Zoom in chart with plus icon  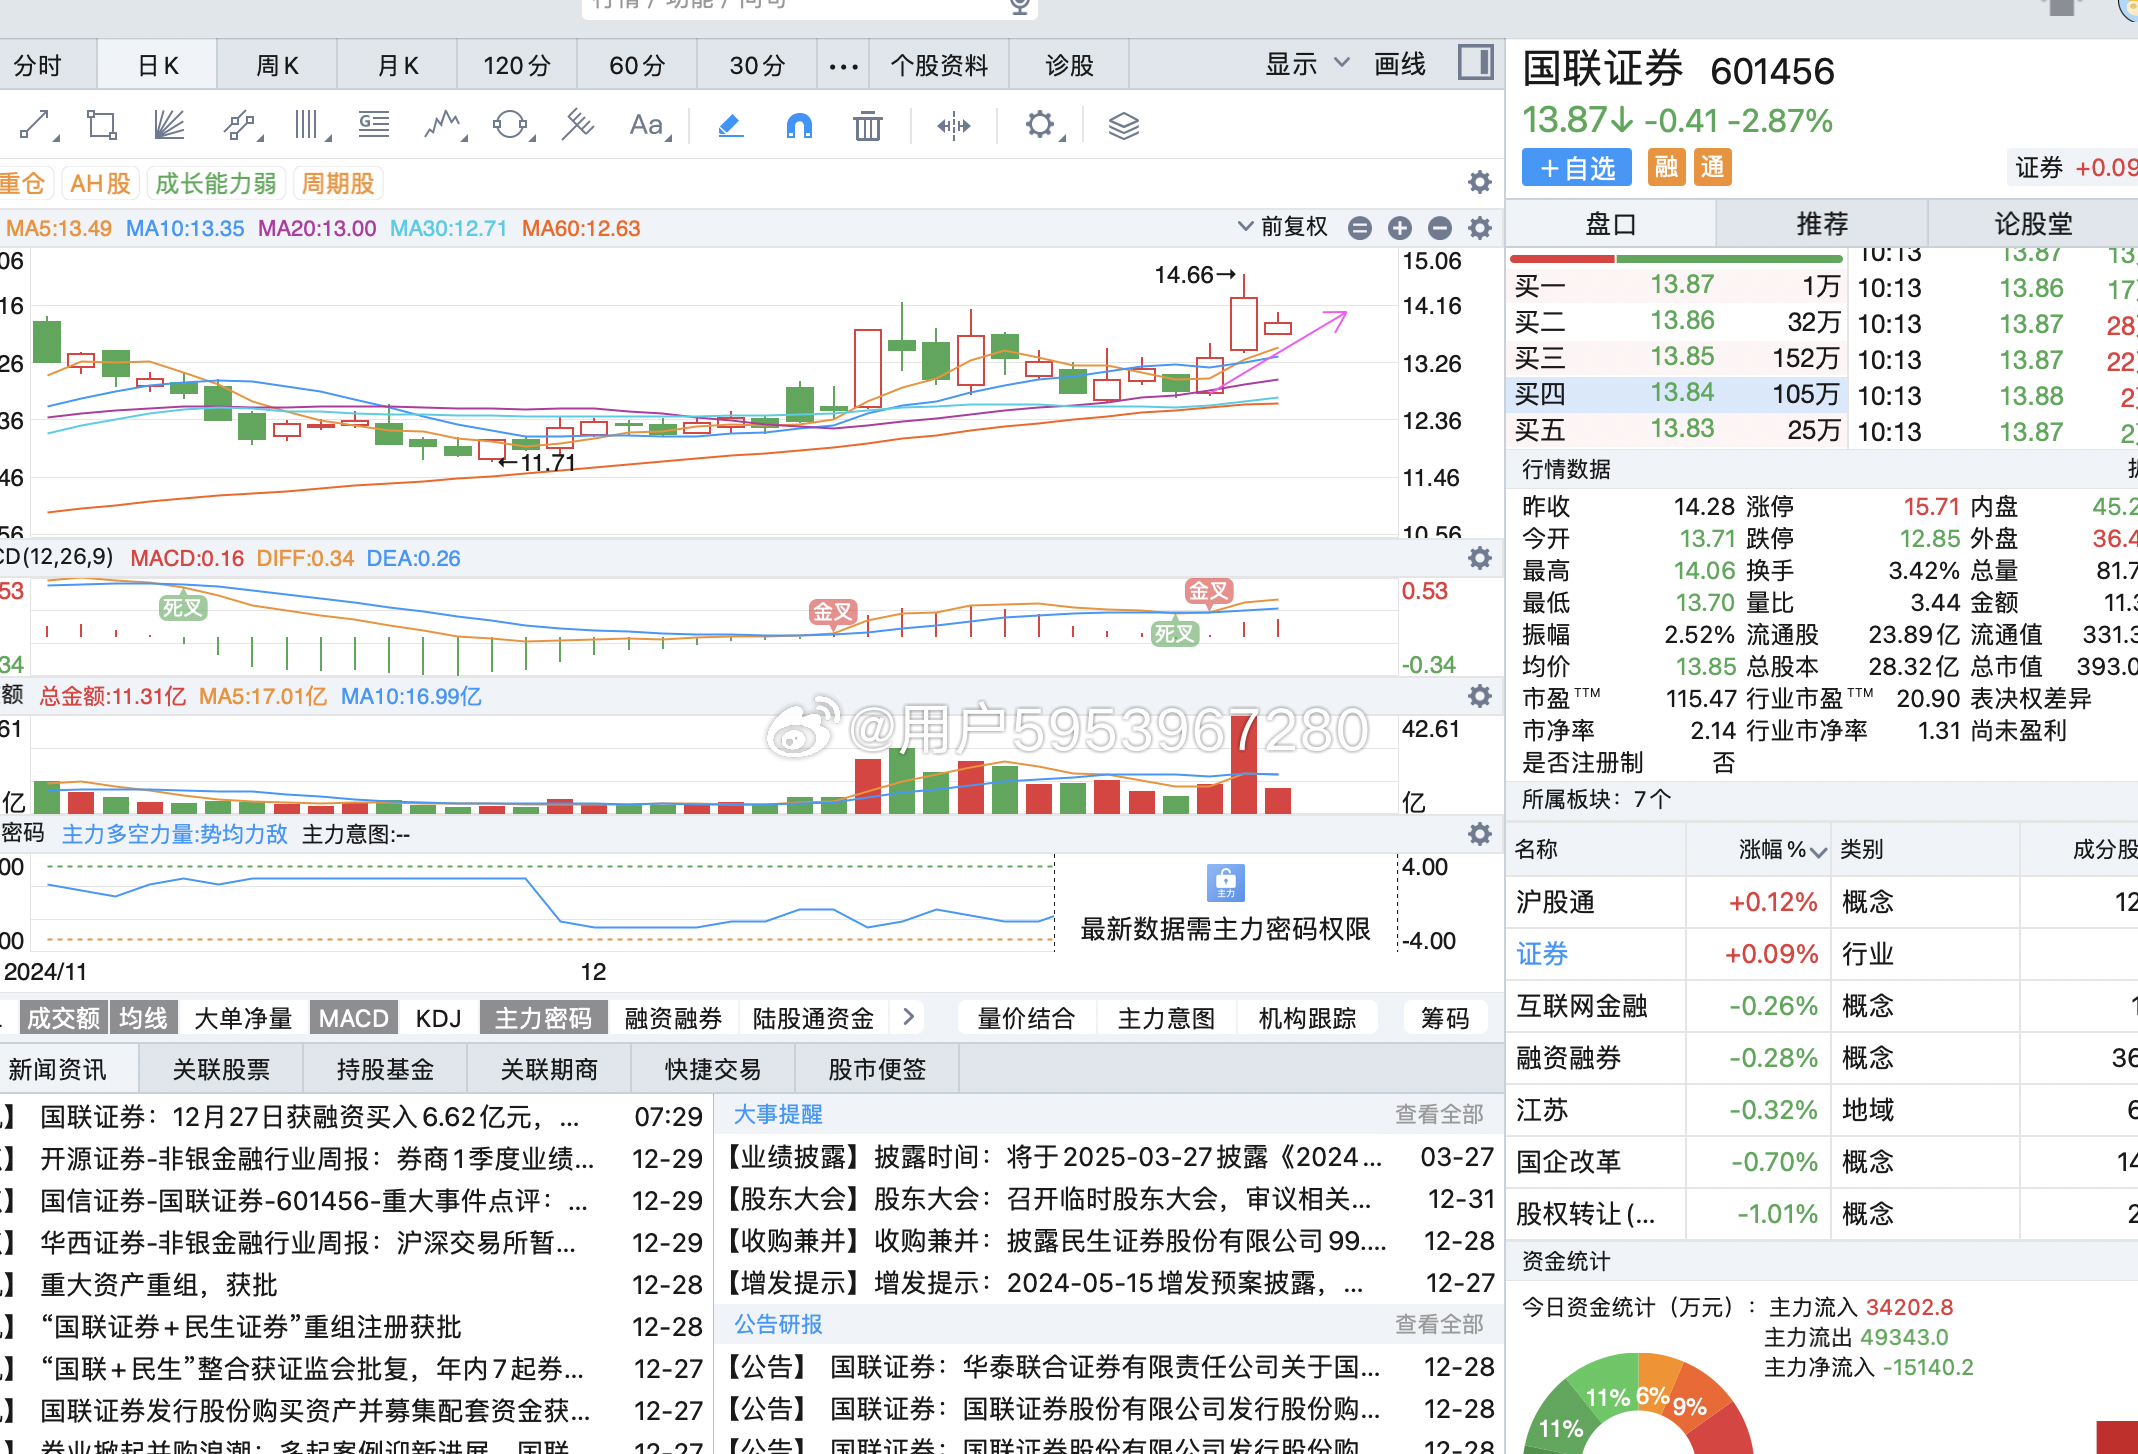(x=1399, y=228)
